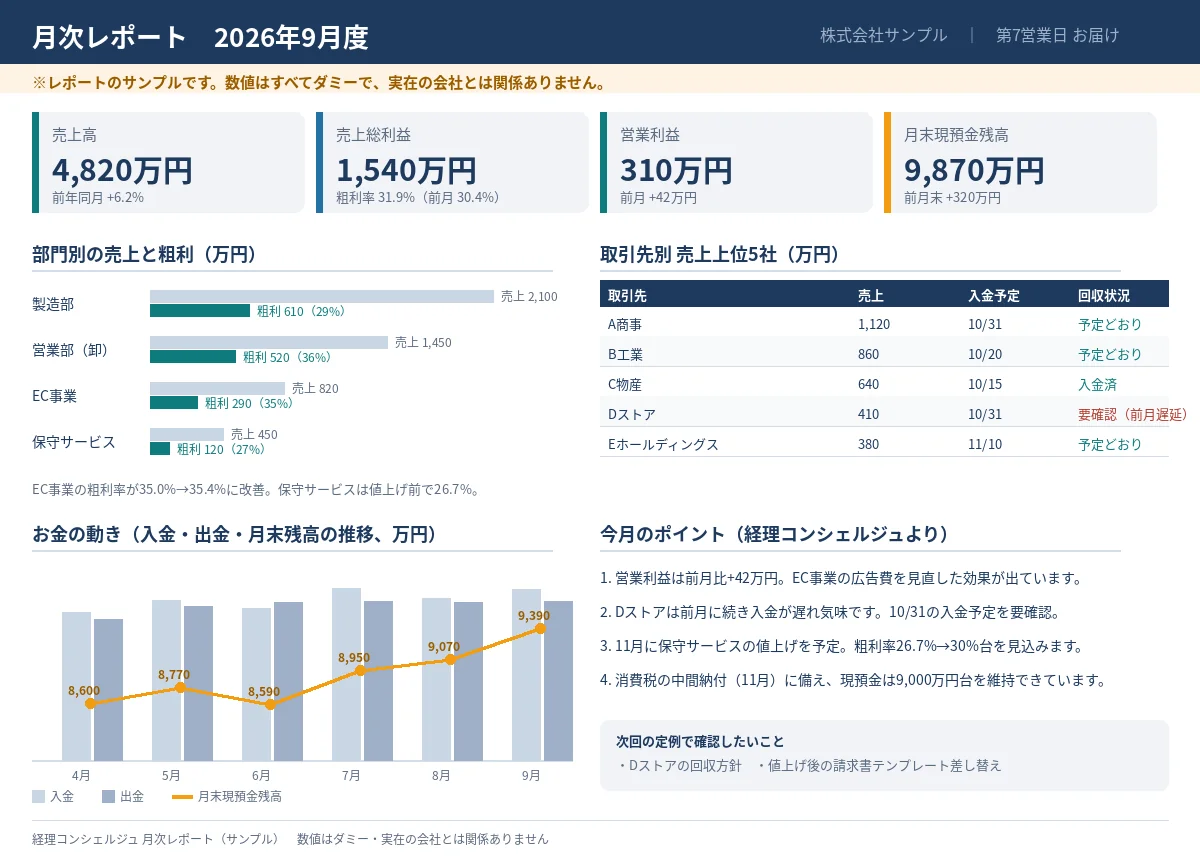This screenshot has height=860, width=1200.
Task: Click the 7月 axis label
Action: coord(351,775)
